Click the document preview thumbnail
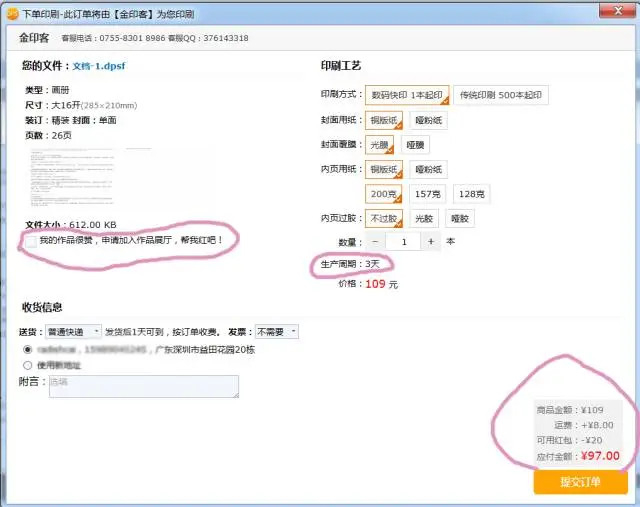The image size is (640, 507). tap(73, 177)
